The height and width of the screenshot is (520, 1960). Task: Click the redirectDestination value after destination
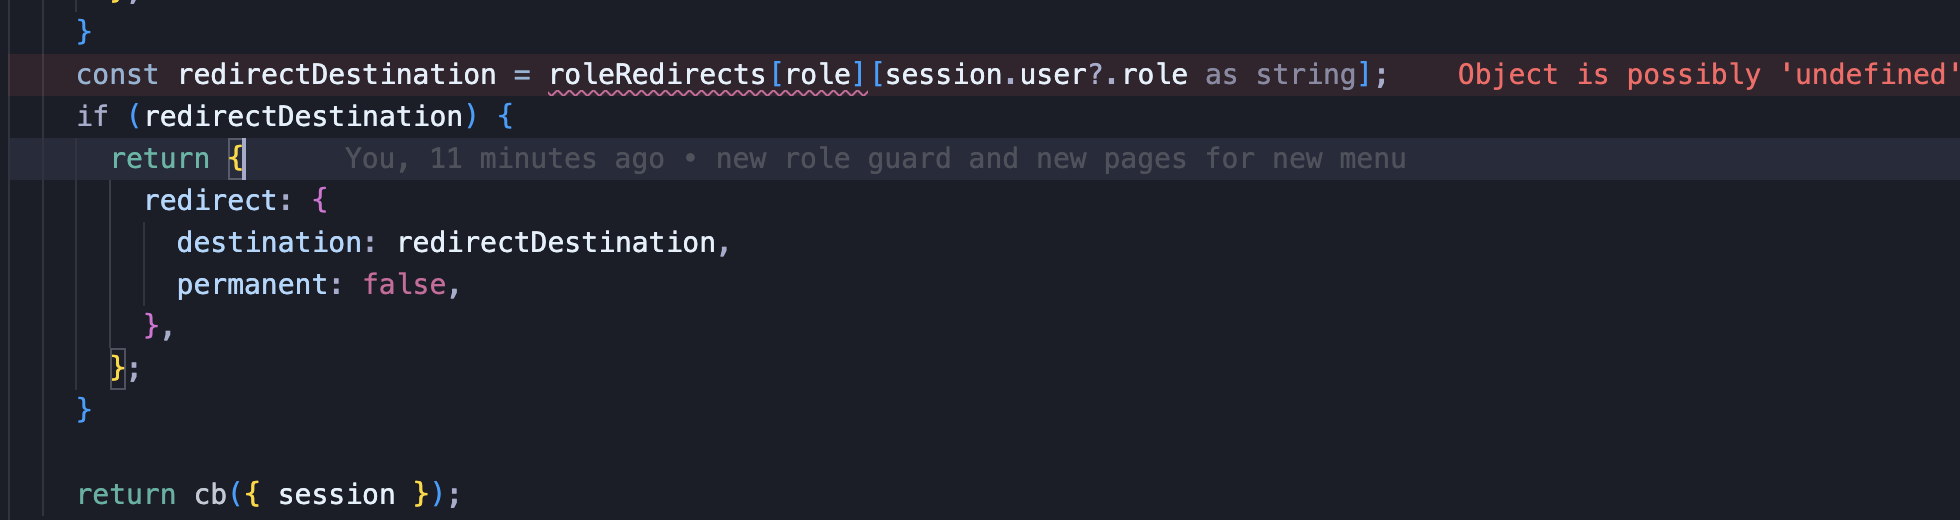click(x=556, y=243)
